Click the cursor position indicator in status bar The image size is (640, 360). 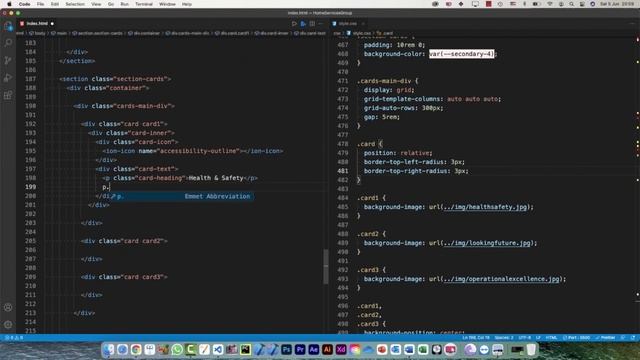coord(476,338)
